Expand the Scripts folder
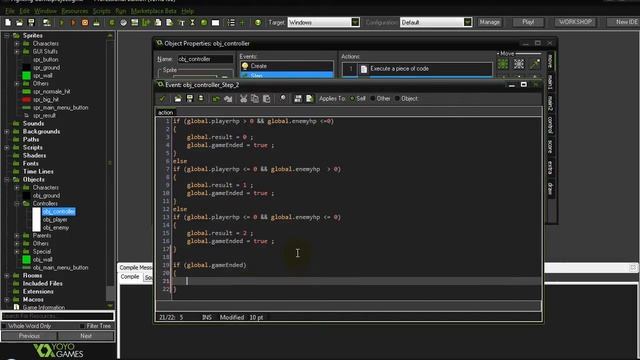The width and height of the screenshot is (640, 360). click(7, 147)
